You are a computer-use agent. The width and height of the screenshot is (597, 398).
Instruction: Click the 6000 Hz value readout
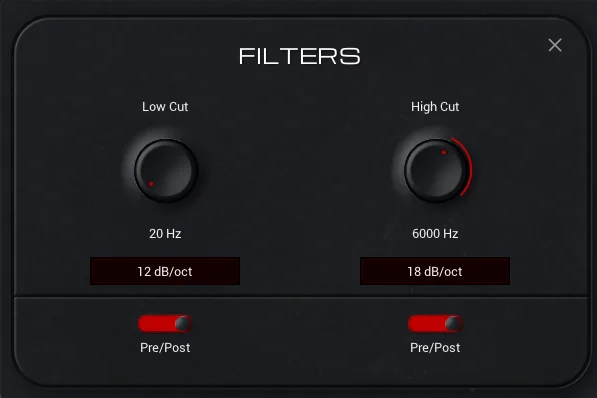click(x=435, y=233)
